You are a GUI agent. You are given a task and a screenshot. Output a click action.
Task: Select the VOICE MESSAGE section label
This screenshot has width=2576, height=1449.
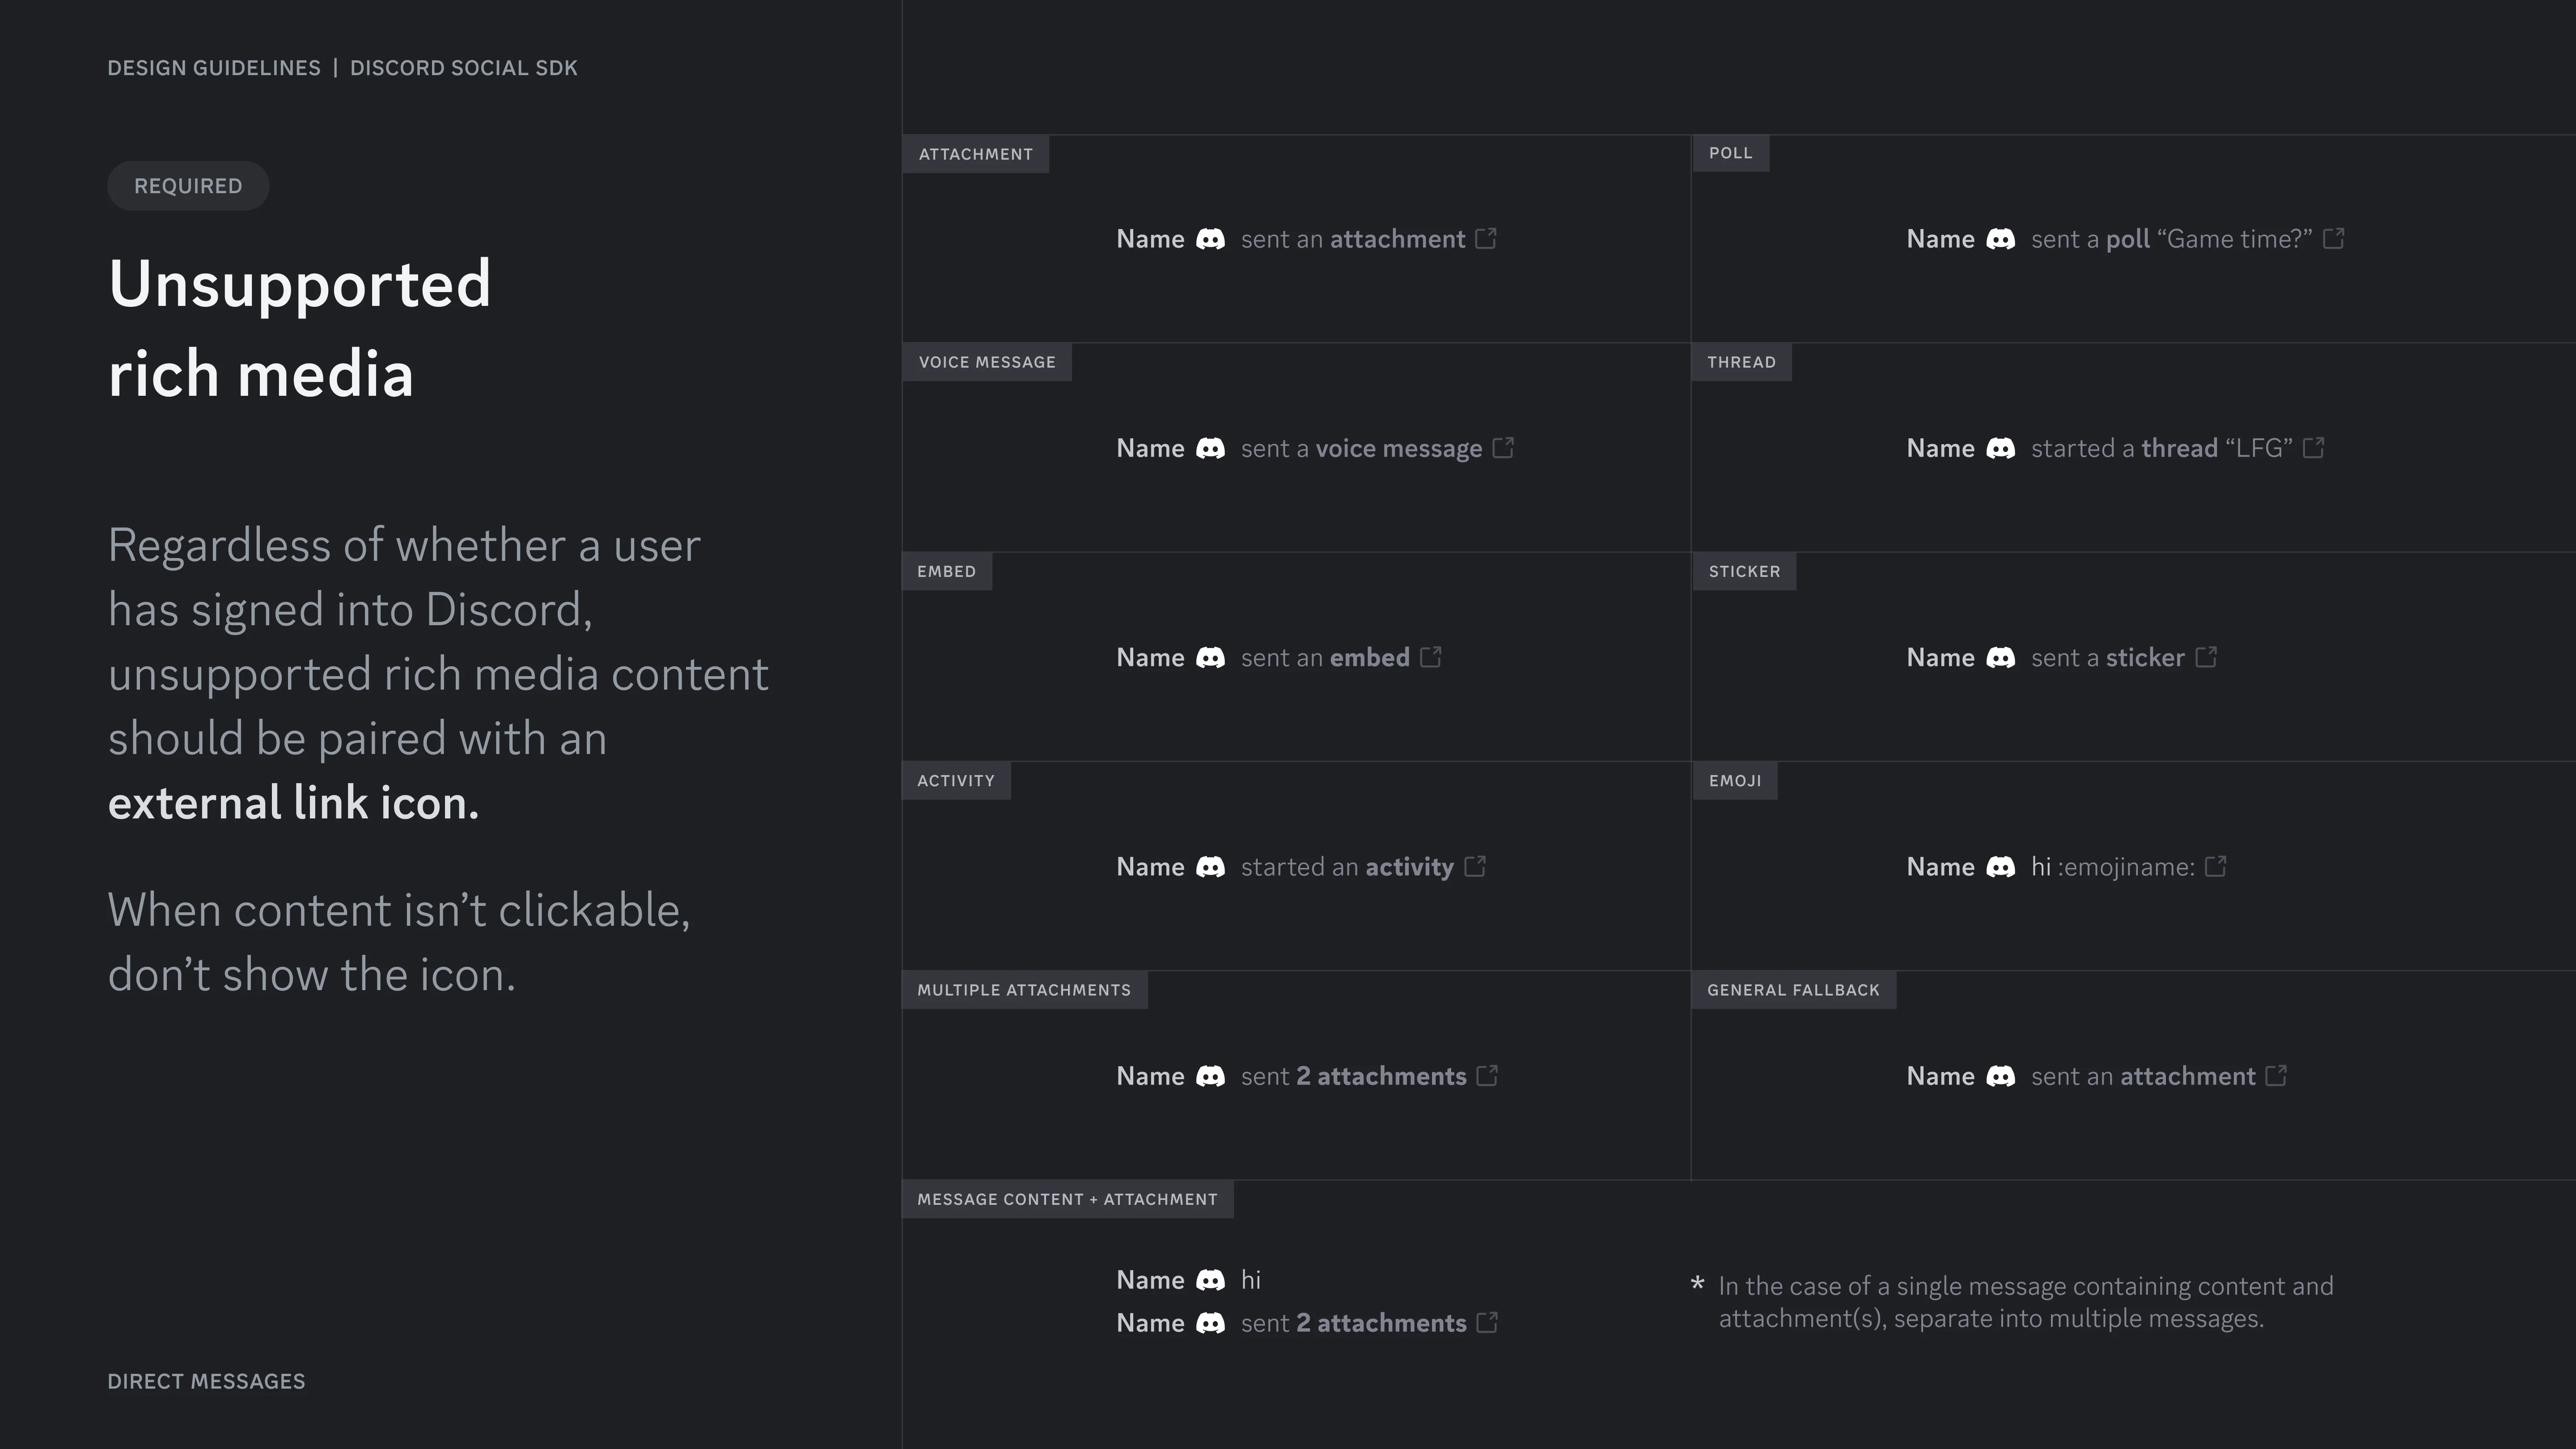point(987,362)
